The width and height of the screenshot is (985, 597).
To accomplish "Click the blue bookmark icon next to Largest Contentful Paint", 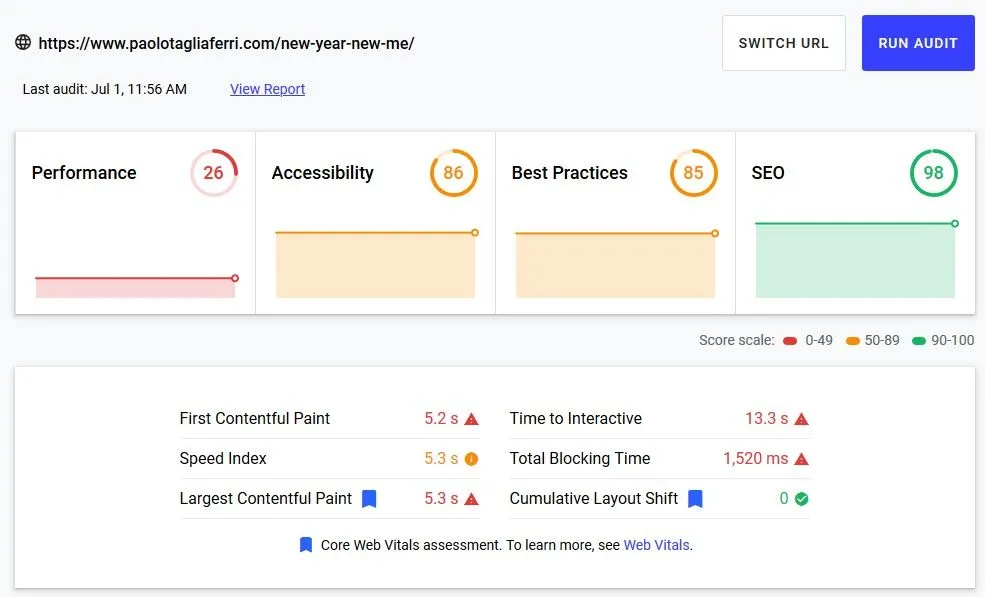I will (x=369, y=499).
